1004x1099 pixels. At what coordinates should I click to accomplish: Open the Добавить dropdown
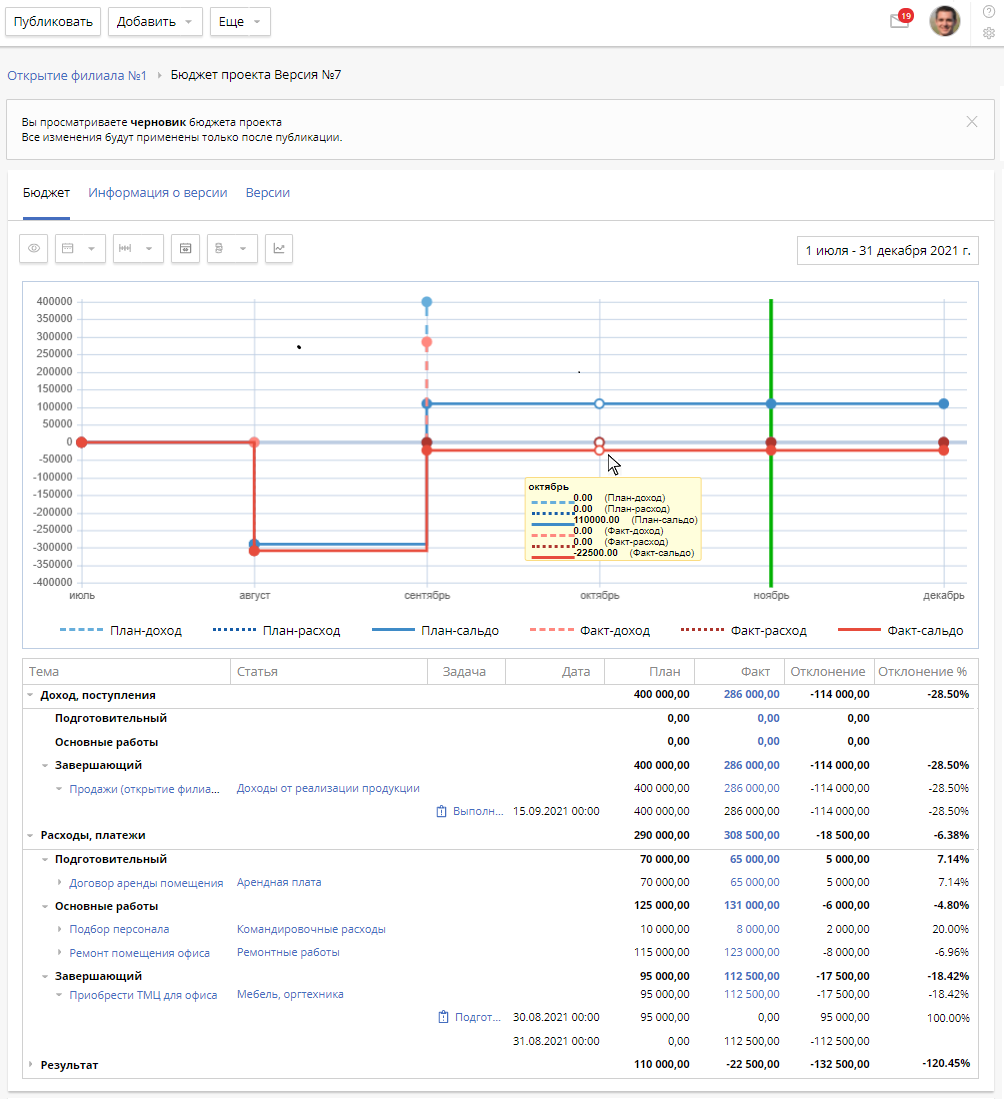pos(155,21)
